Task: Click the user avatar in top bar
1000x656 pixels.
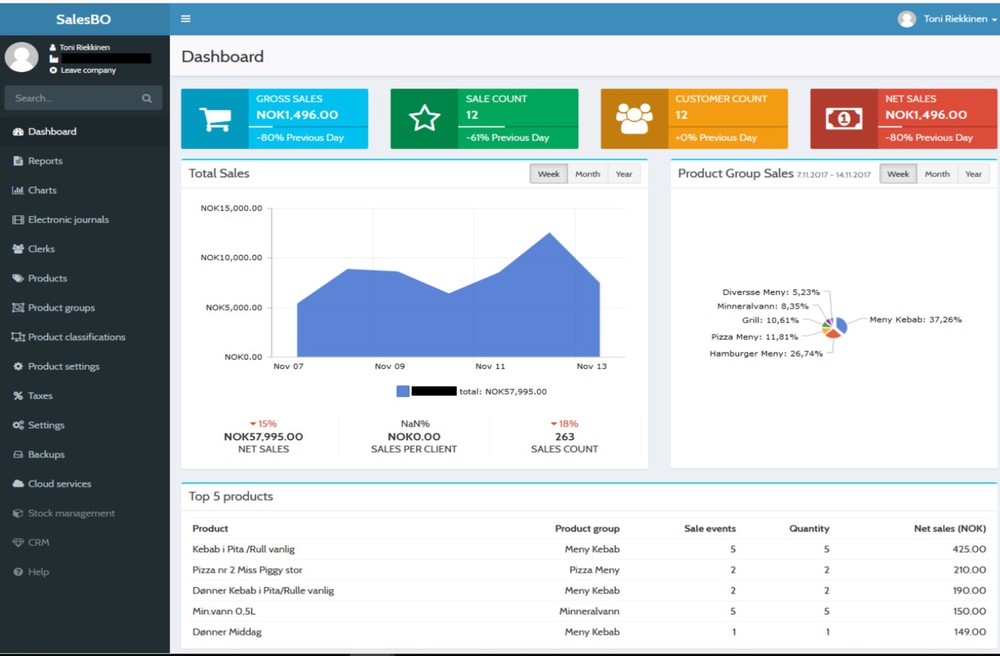Action: tap(907, 19)
